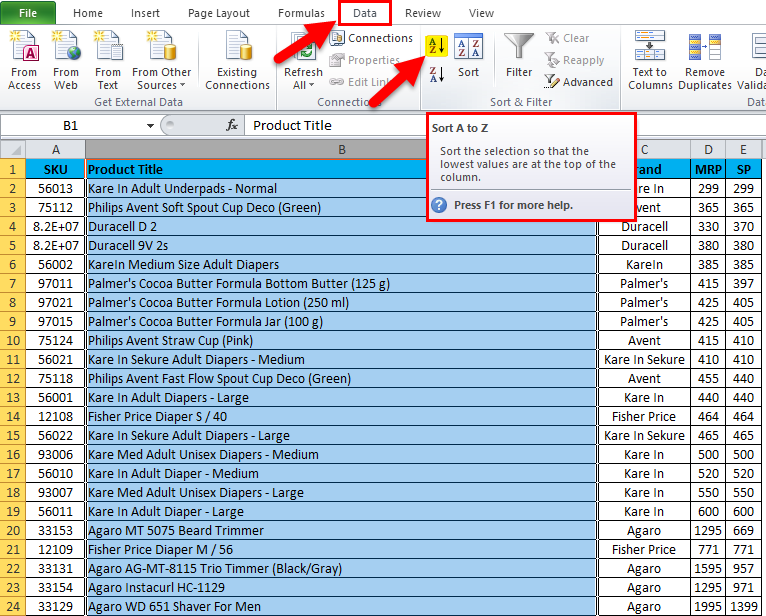The height and width of the screenshot is (616, 766).
Task: Click the Sort A to Z icon
Action: click(x=436, y=46)
